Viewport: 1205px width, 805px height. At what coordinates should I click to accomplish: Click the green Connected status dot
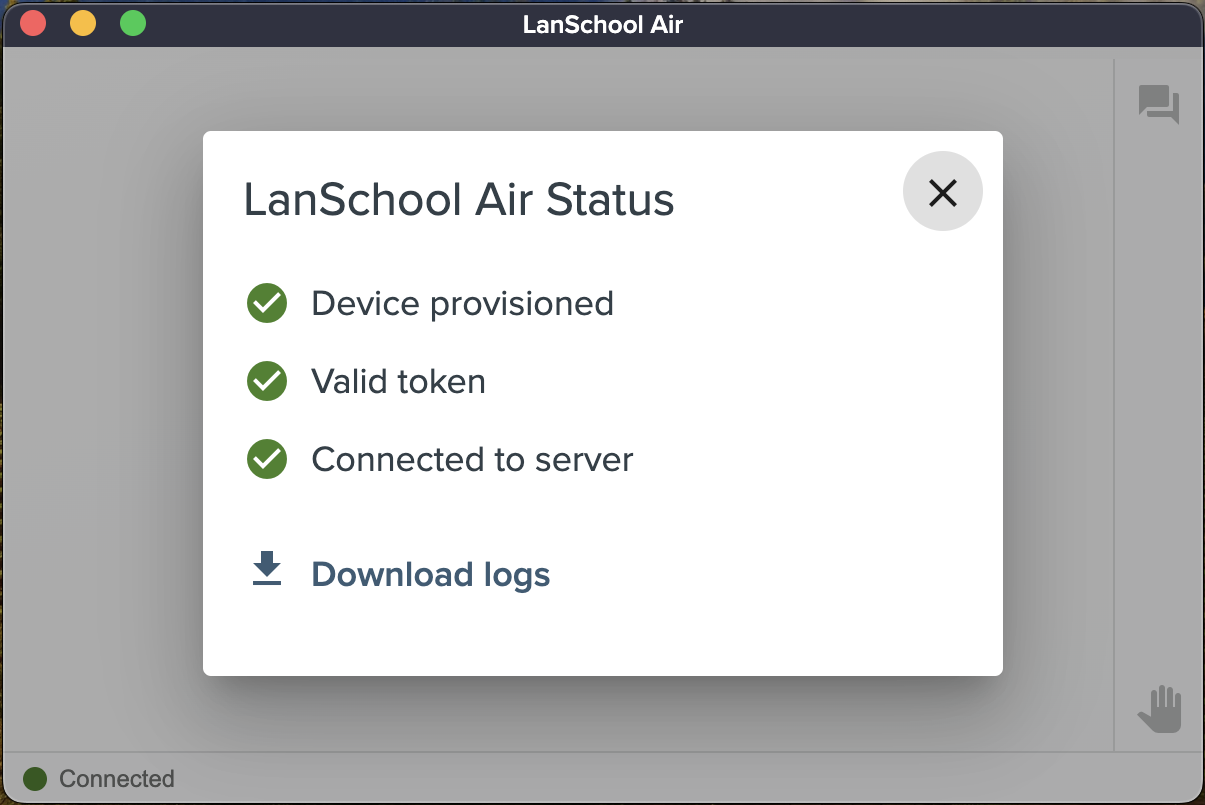(x=35, y=779)
